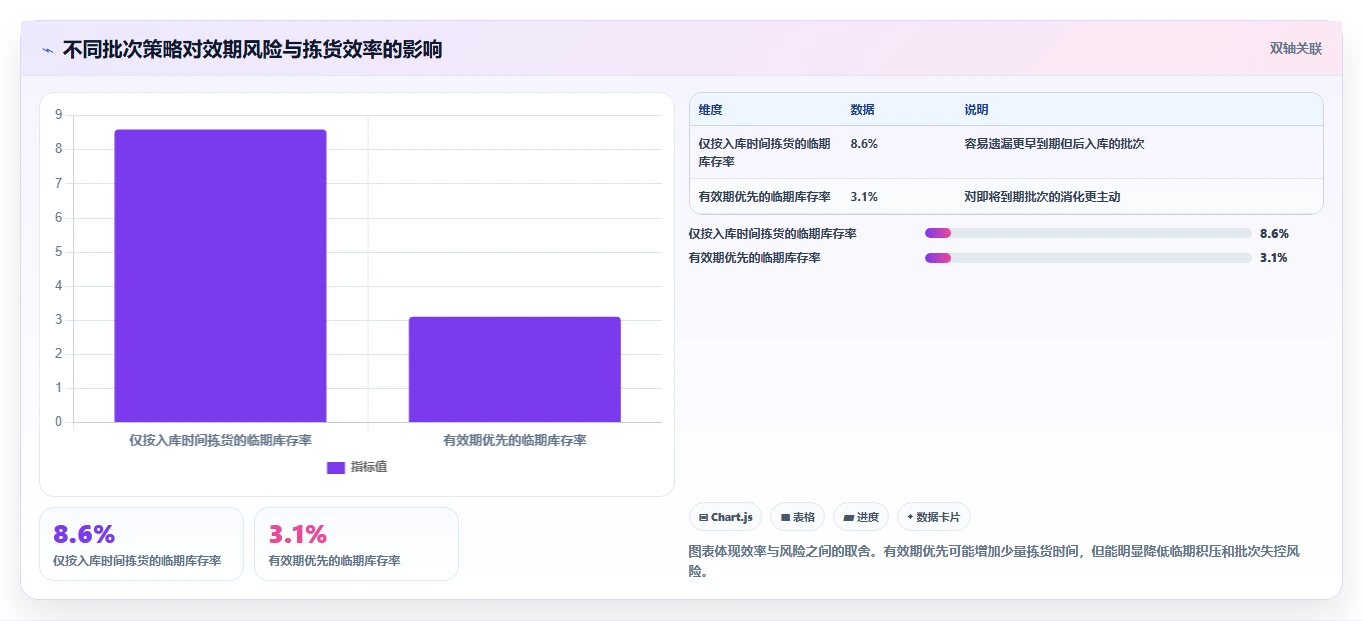Click the chart title 不同批次策略对效期风险与拣货效率的影响

pos(252,49)
